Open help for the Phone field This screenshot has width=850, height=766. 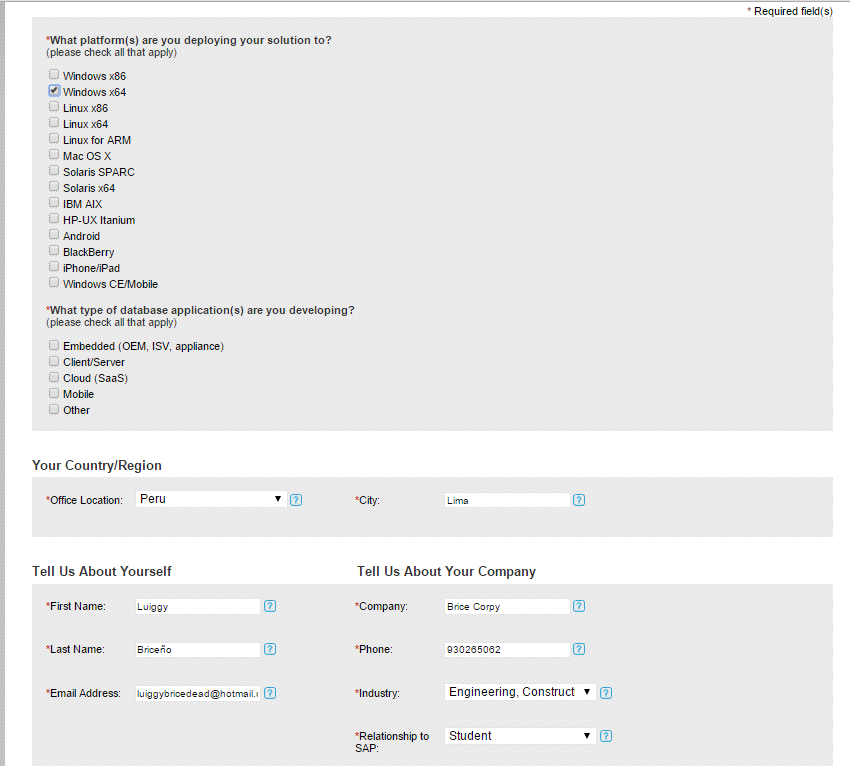[x=579, y=649]
